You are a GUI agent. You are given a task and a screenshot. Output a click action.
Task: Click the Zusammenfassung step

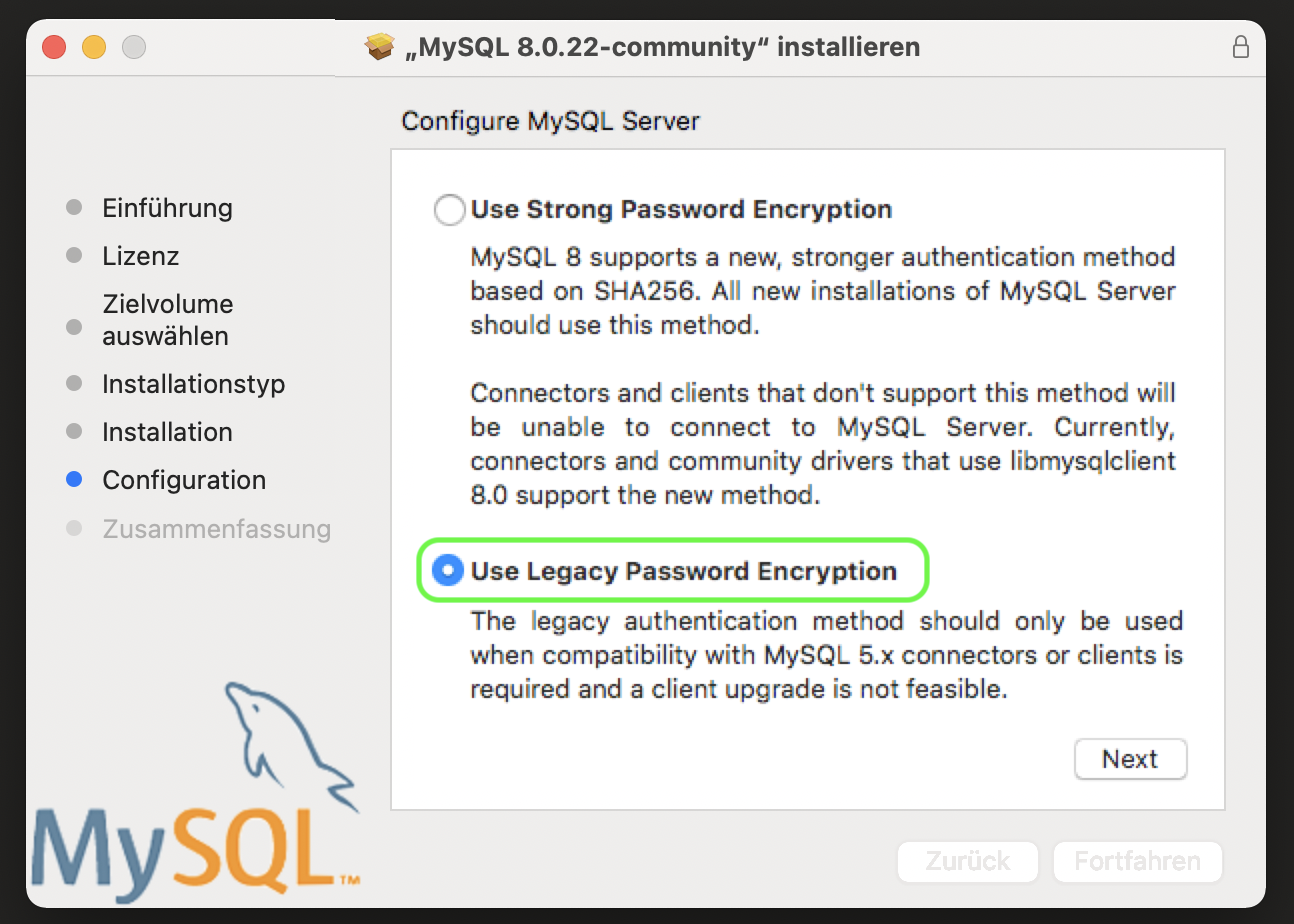216,528
